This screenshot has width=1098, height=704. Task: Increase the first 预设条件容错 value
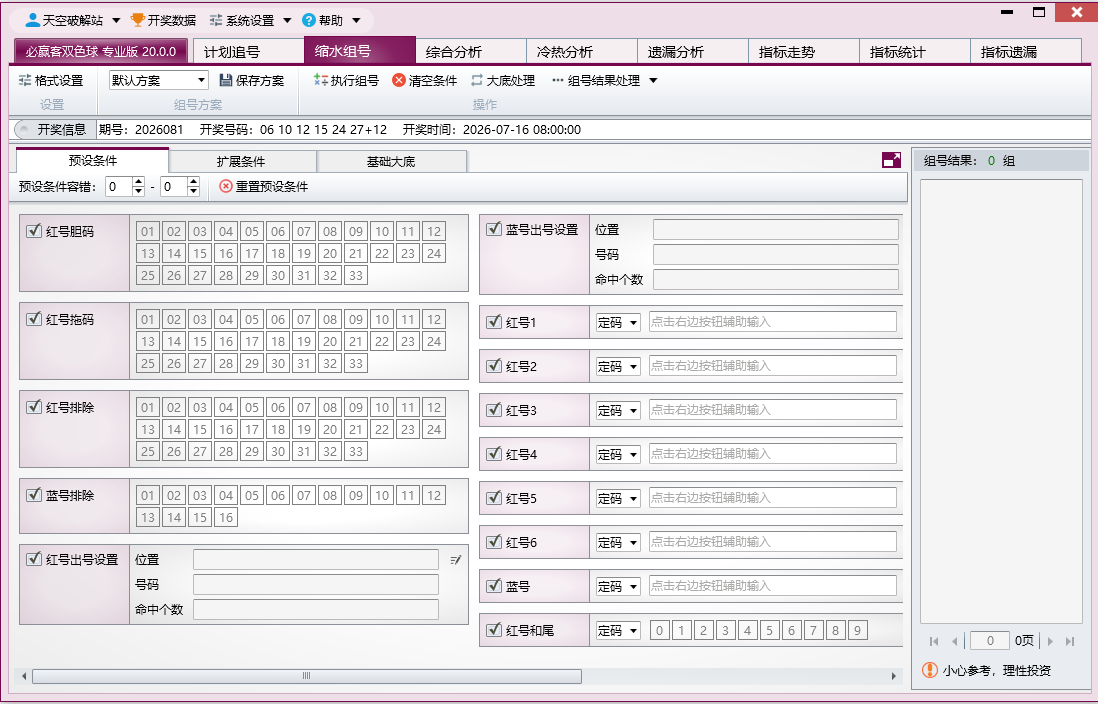click(139, 181)
